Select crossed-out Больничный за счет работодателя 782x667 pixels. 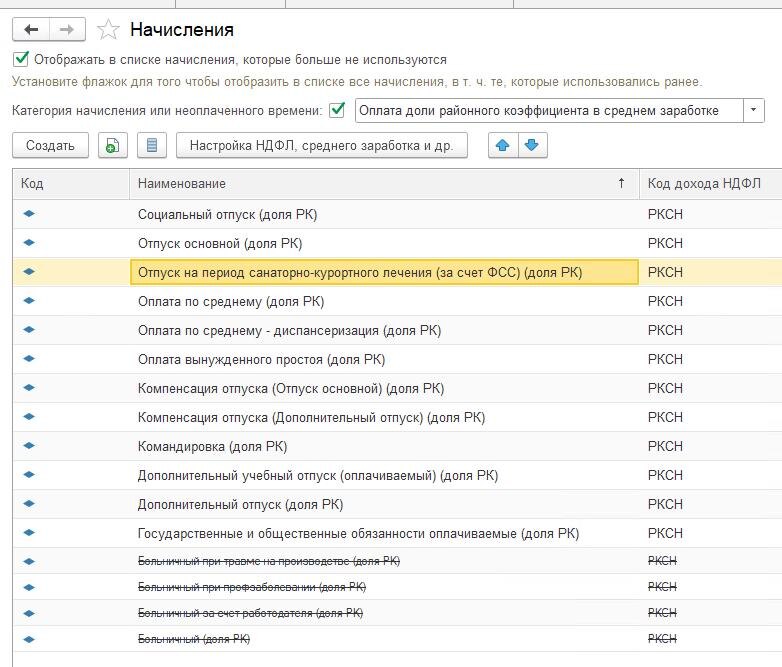click(x=397, y=613)
